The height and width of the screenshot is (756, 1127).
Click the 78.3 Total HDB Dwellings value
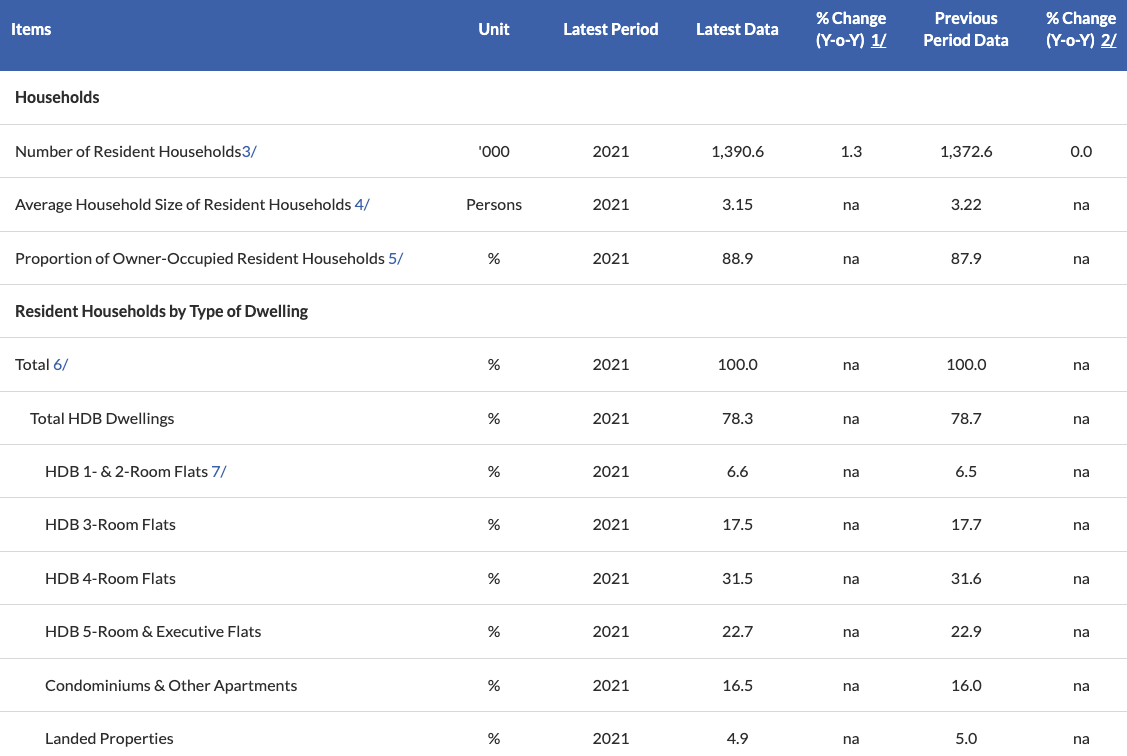(737, 419)
